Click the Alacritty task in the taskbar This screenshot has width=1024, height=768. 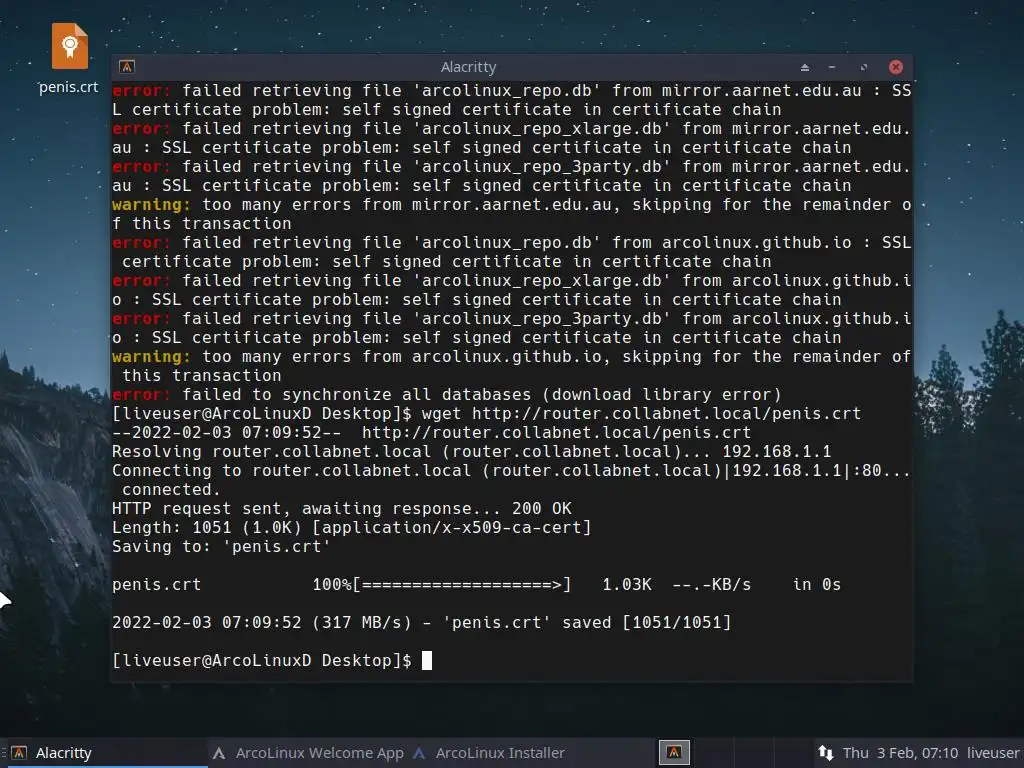pos(108,753)
